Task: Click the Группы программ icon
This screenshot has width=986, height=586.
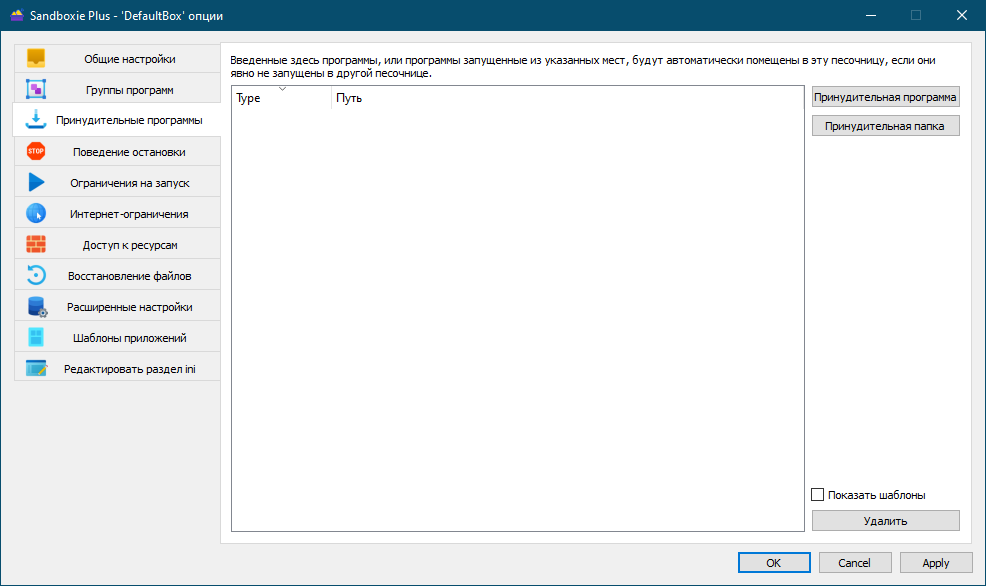Action: pyautogui.click(x=36, y=89)
